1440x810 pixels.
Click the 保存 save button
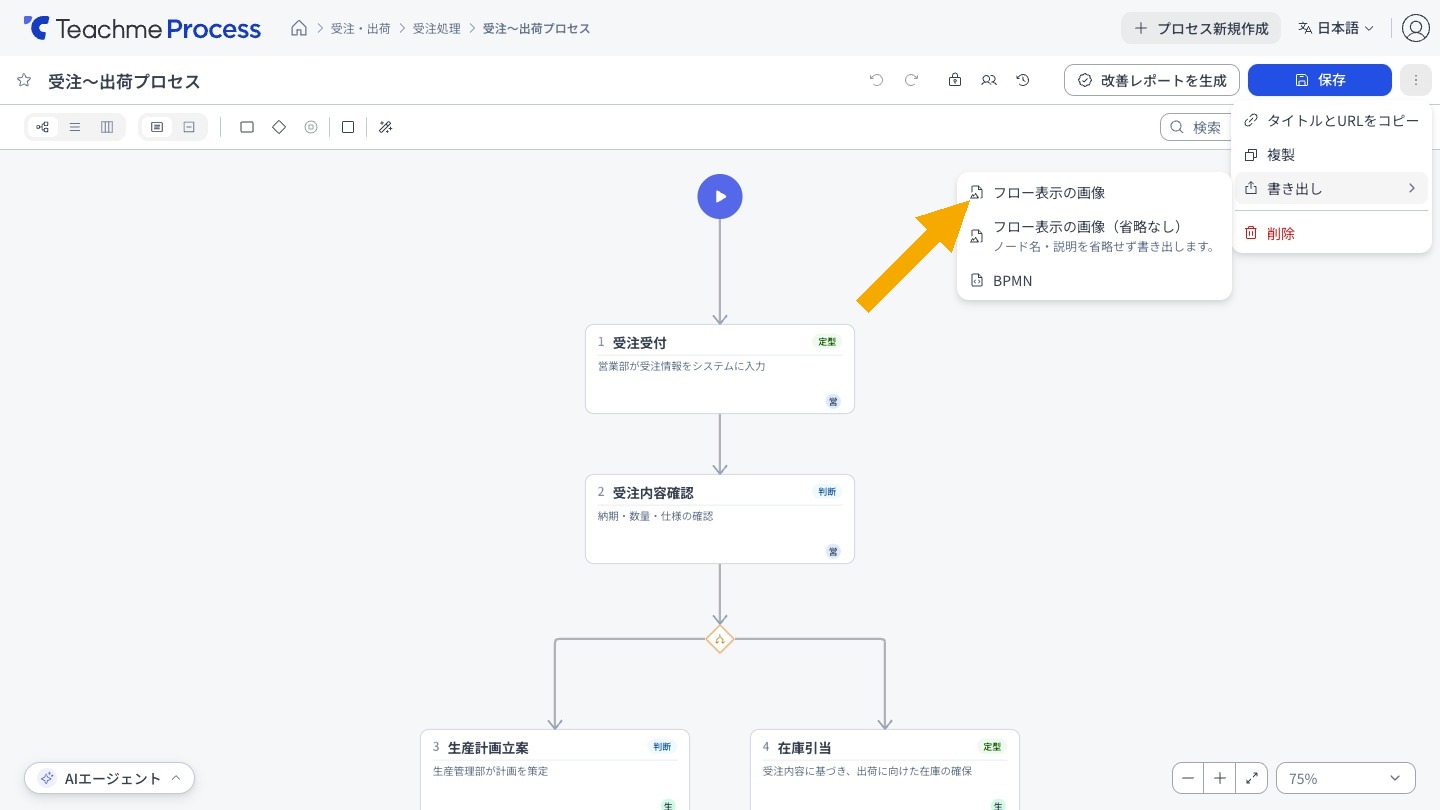pos(1320,80)
